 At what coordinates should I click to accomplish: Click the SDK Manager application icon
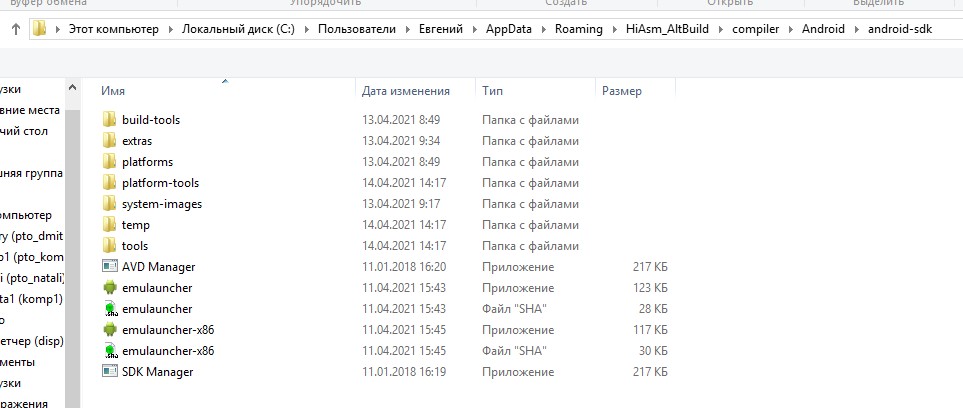109,372
